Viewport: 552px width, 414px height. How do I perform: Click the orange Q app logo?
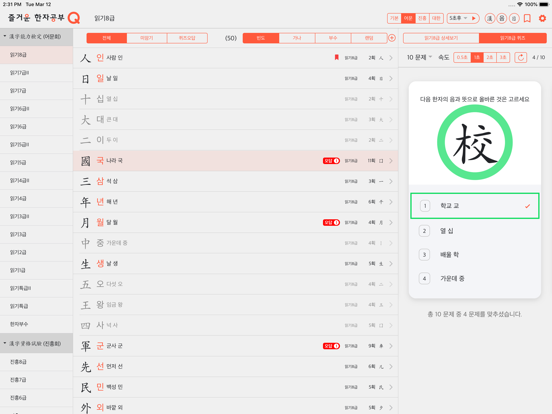[x=74, y=18]
